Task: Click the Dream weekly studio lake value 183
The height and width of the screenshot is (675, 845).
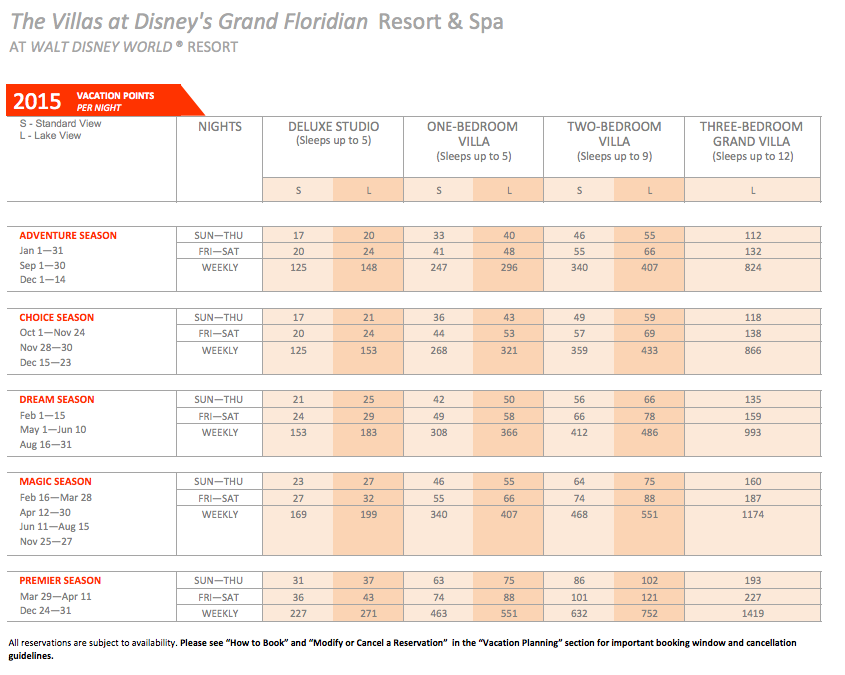Action: coord(369,433)
